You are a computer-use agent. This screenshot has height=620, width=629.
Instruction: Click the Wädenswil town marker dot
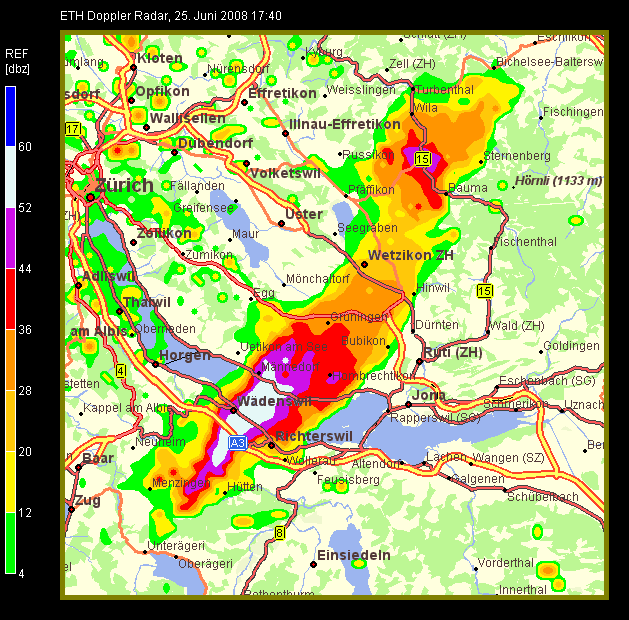point(233,410)
